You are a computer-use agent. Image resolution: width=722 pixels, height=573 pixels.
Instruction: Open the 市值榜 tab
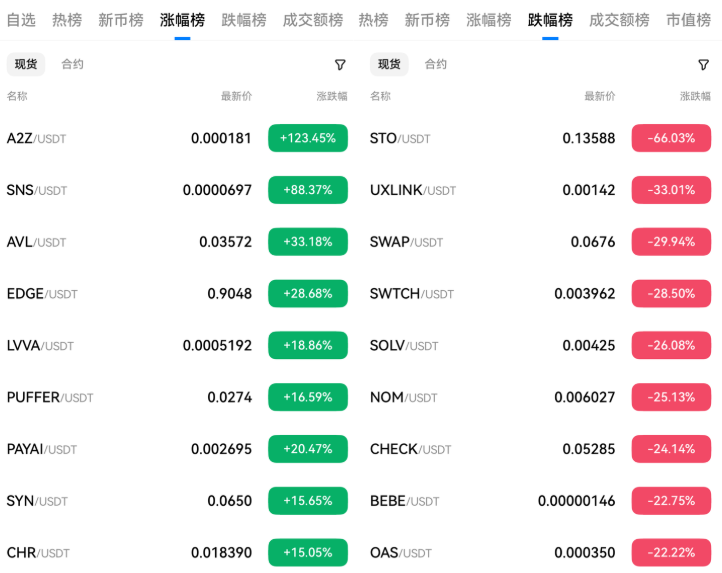(x=688, y=20)
